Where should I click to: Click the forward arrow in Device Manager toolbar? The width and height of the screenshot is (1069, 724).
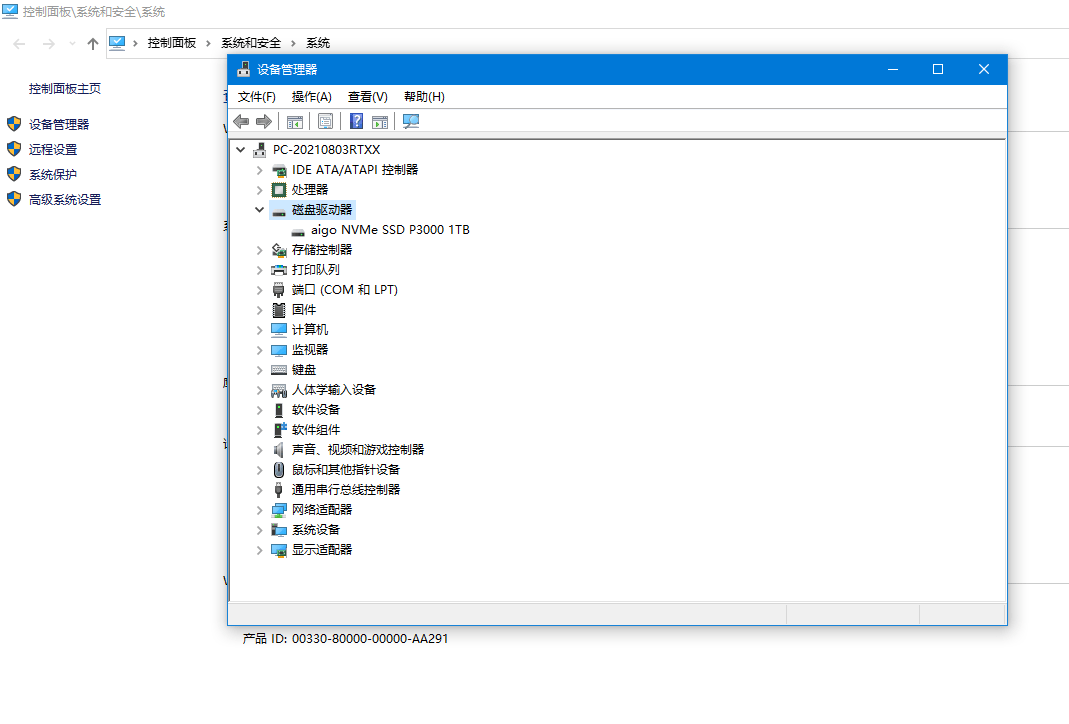click(264, 121)
